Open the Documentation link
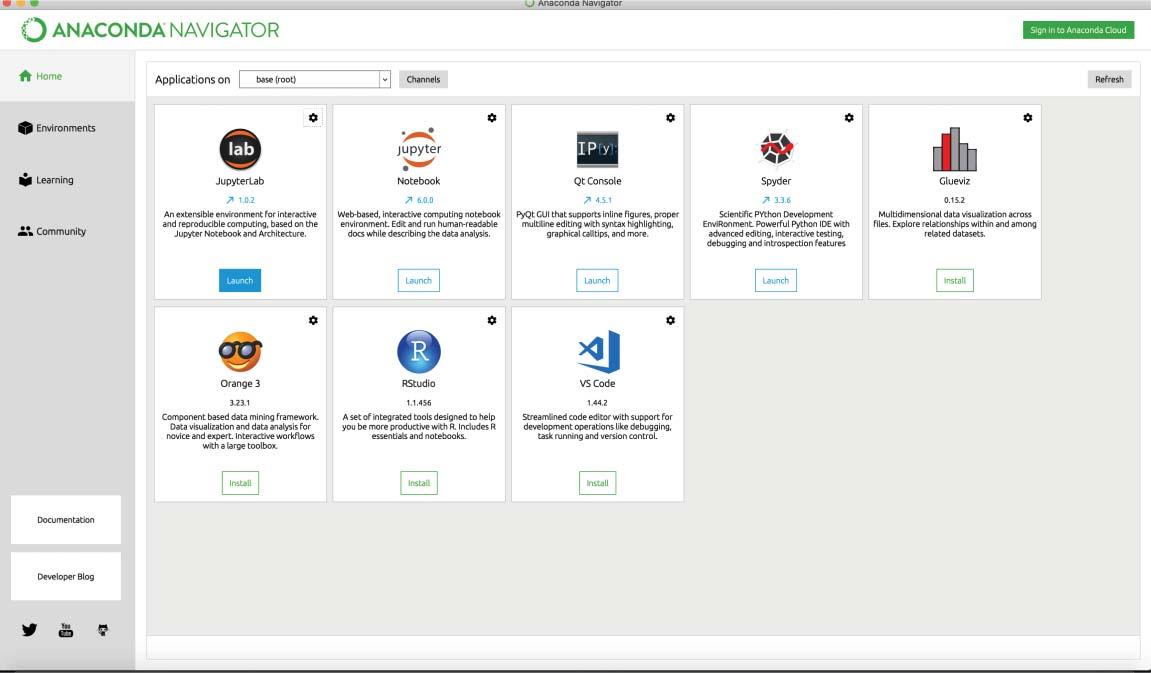The width and height of the screenshot is (1151, 673). coord(66,520)
